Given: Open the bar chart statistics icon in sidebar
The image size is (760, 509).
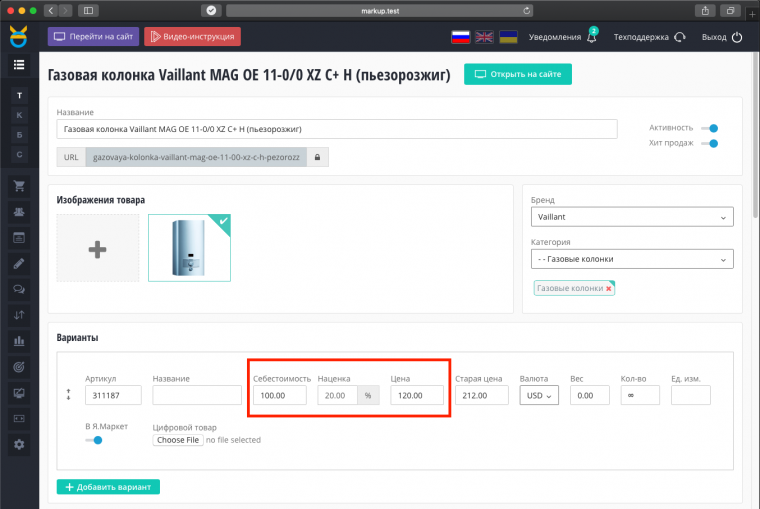Looking at the screenshot, I should tap(18, 341).
